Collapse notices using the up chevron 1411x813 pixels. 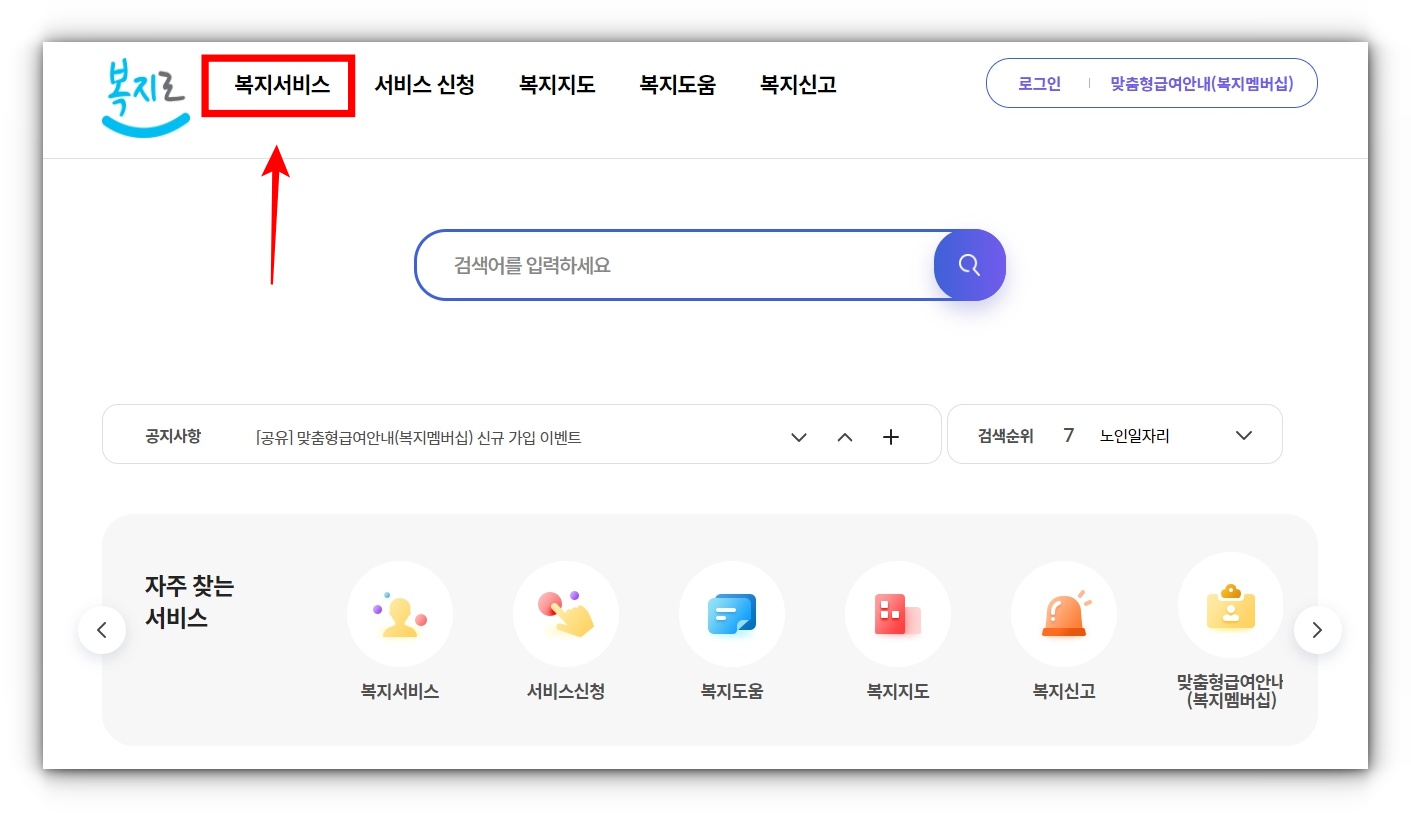coord(845,437)
